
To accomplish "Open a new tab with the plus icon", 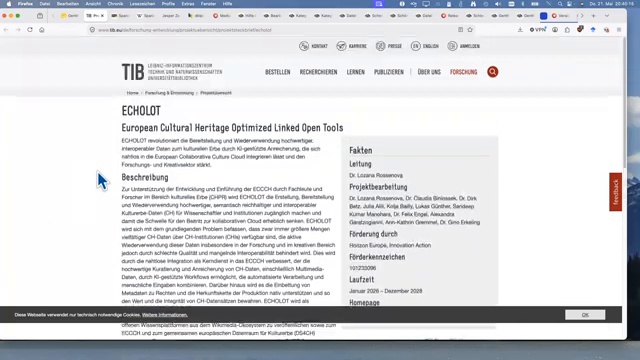I will coord(593,16).
